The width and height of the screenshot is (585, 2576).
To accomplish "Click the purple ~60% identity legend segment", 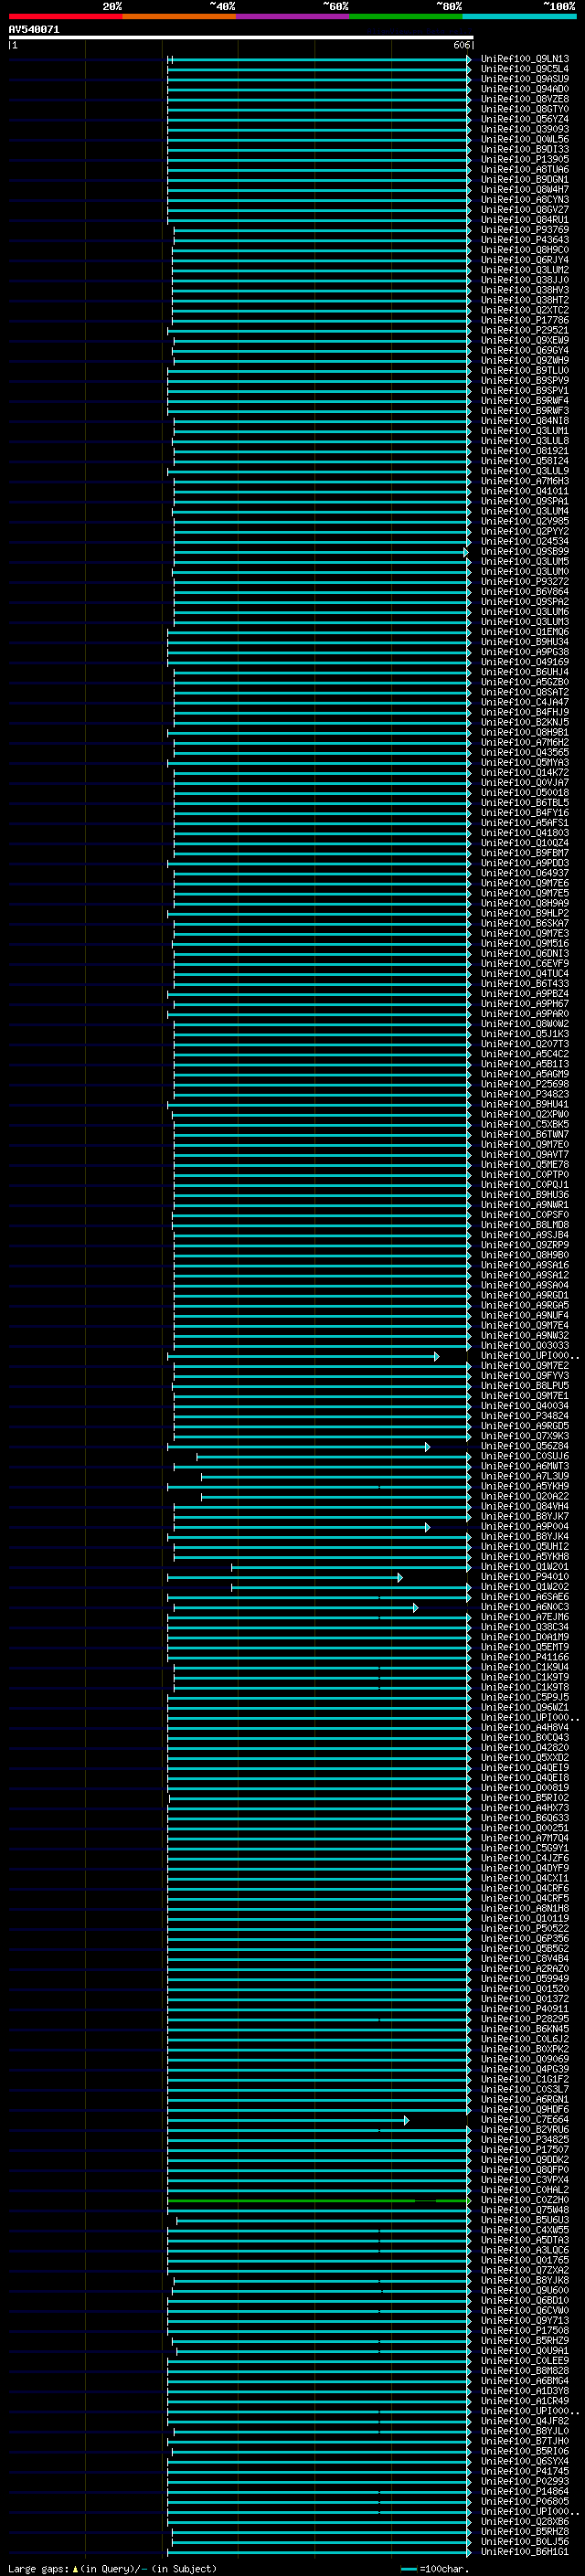I will click(293, 16).
